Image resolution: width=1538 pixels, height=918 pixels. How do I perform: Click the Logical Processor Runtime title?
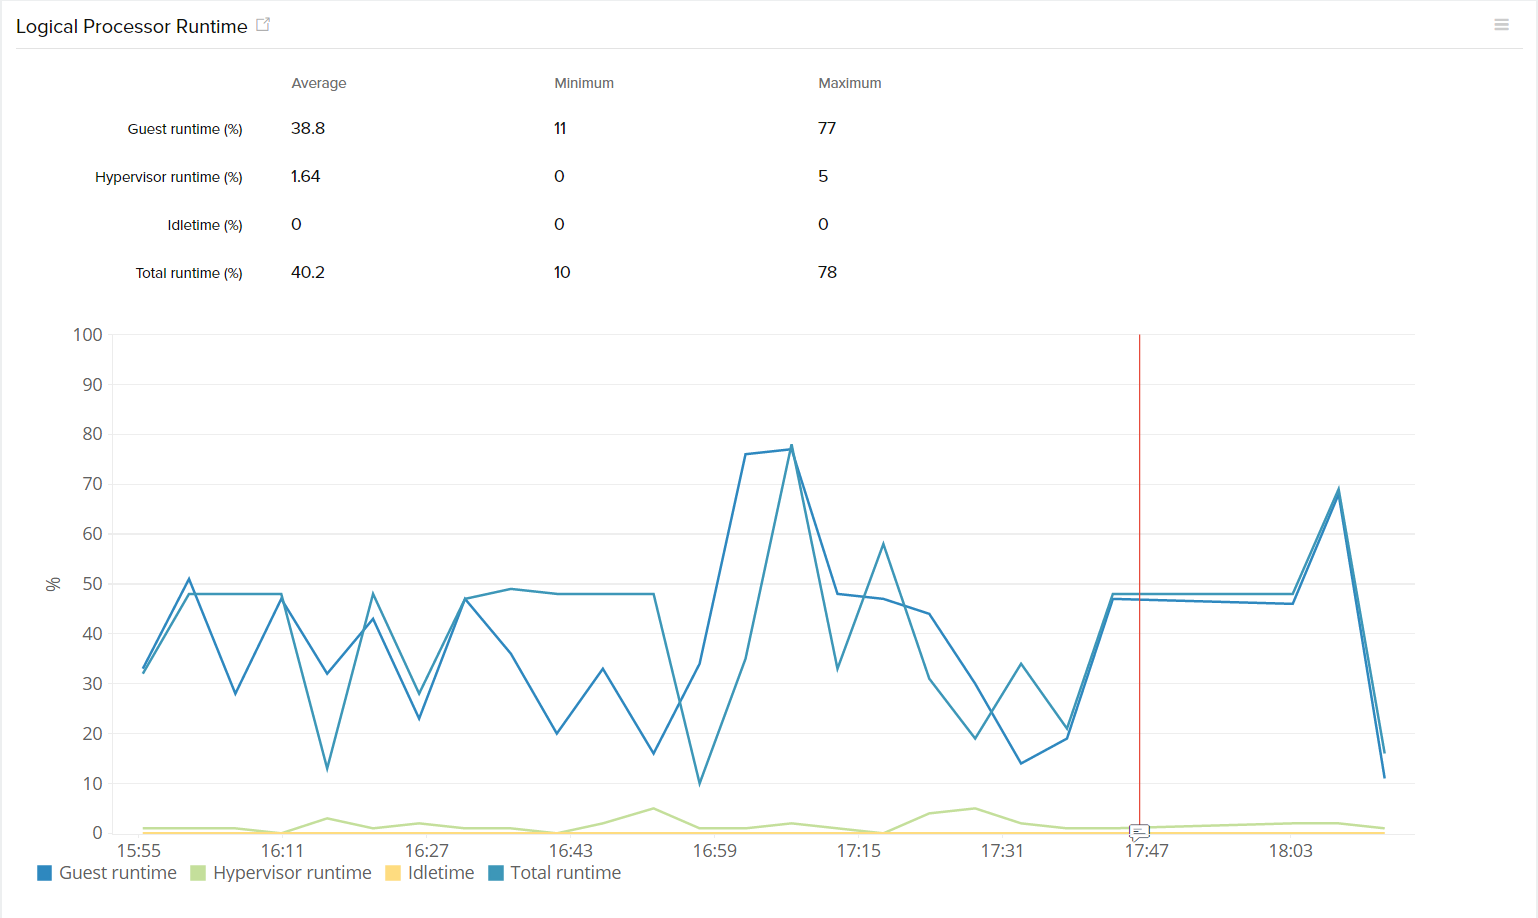tap(131, 27)
